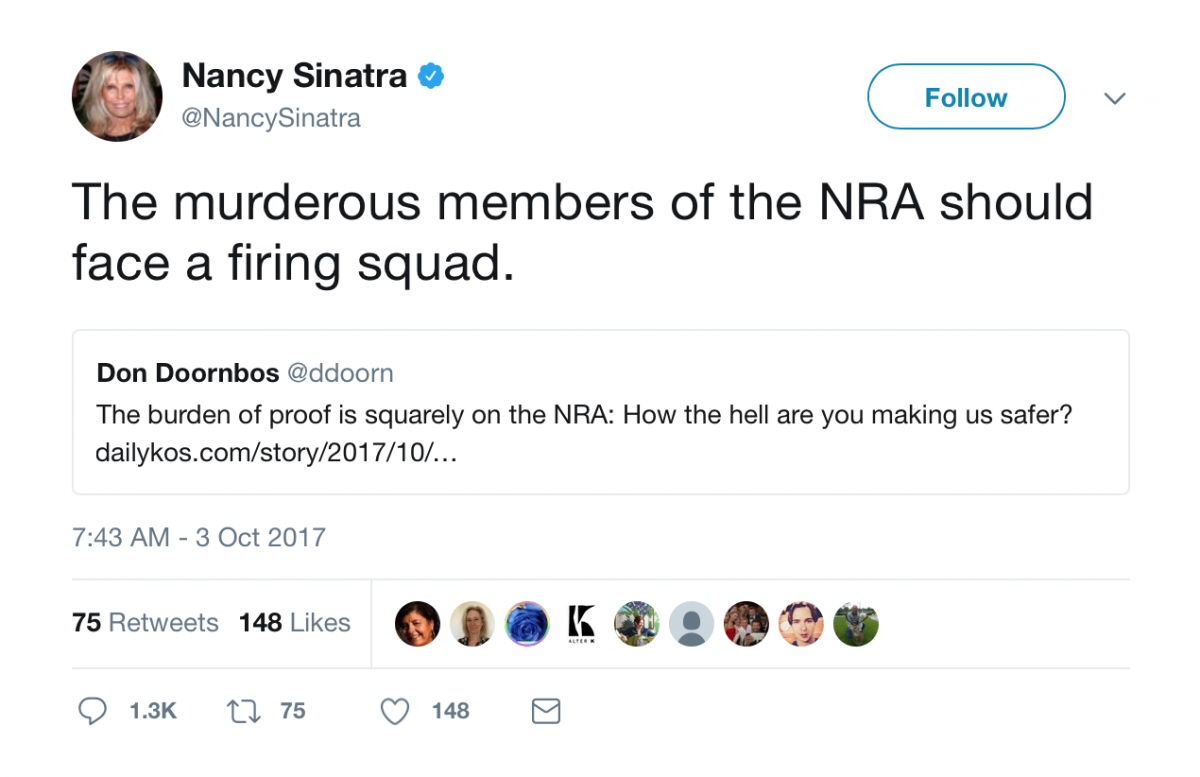This screenshot has height=777, width=1200.
Task: Open the dailykos.com story link
Action: click(275, 453)
